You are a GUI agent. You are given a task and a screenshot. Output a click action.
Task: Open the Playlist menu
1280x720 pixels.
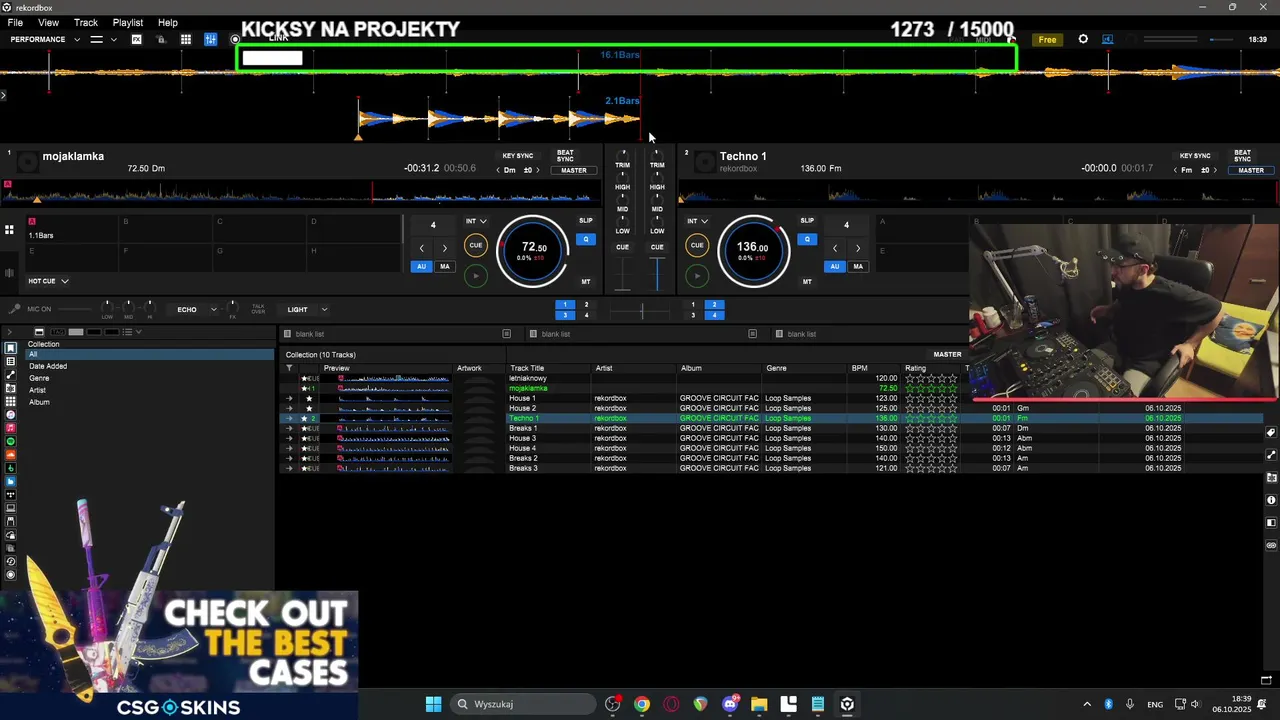(127, 22)
